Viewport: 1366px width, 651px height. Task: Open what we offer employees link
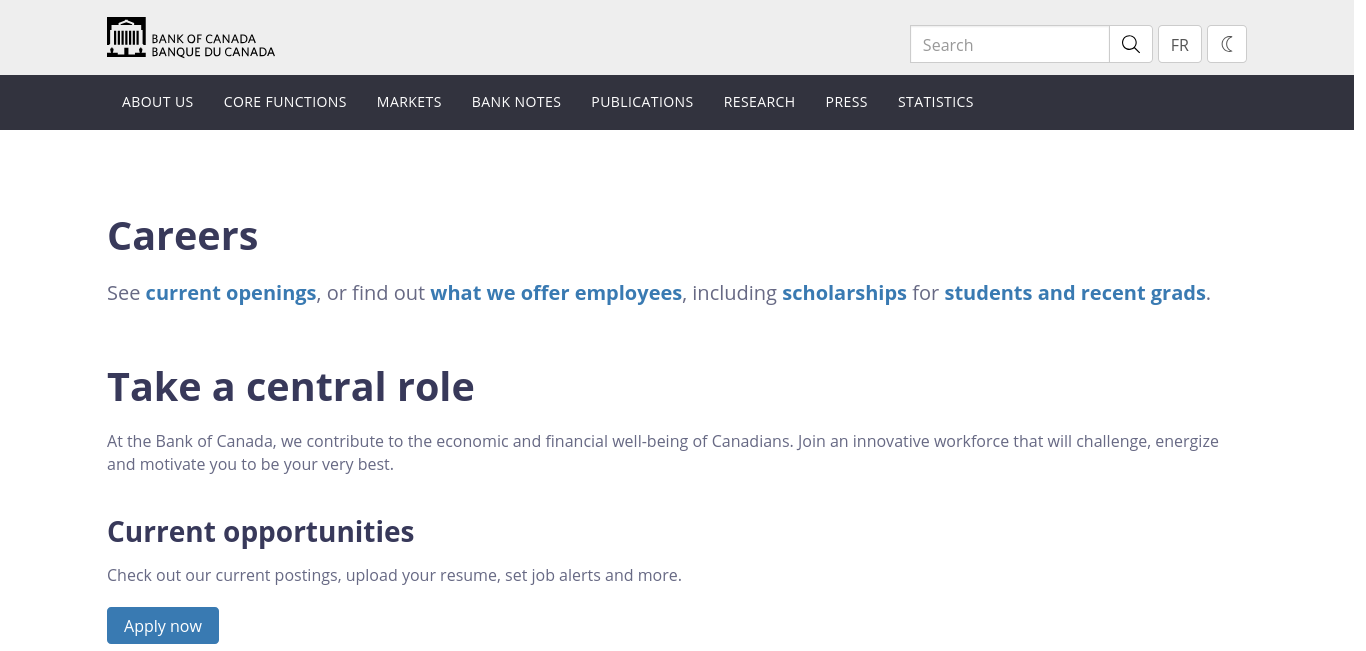(556, 293)
